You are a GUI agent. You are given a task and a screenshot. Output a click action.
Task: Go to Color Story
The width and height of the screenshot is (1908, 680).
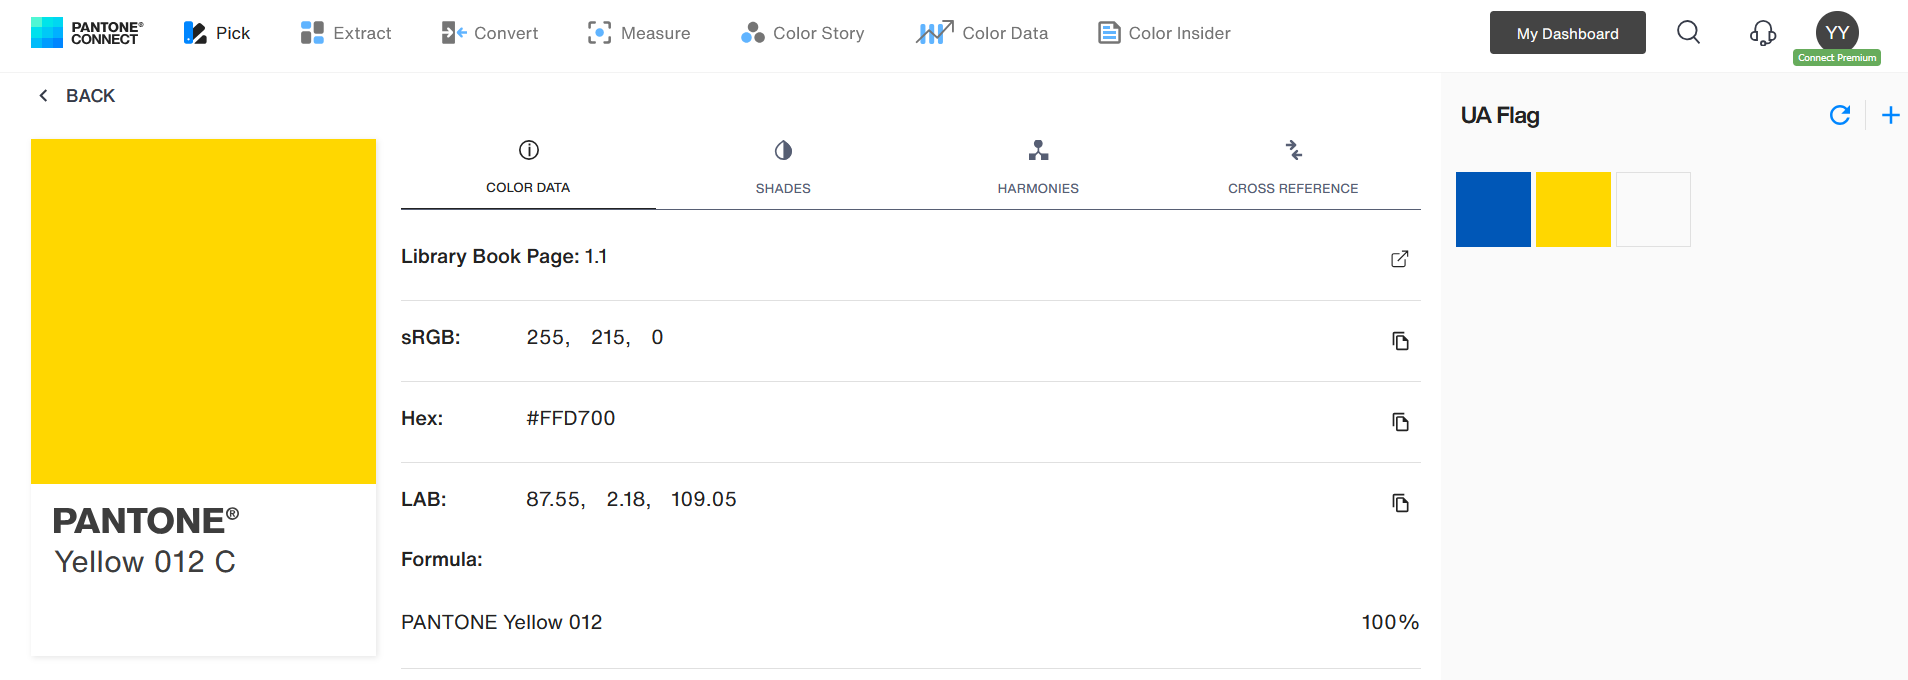802,33
